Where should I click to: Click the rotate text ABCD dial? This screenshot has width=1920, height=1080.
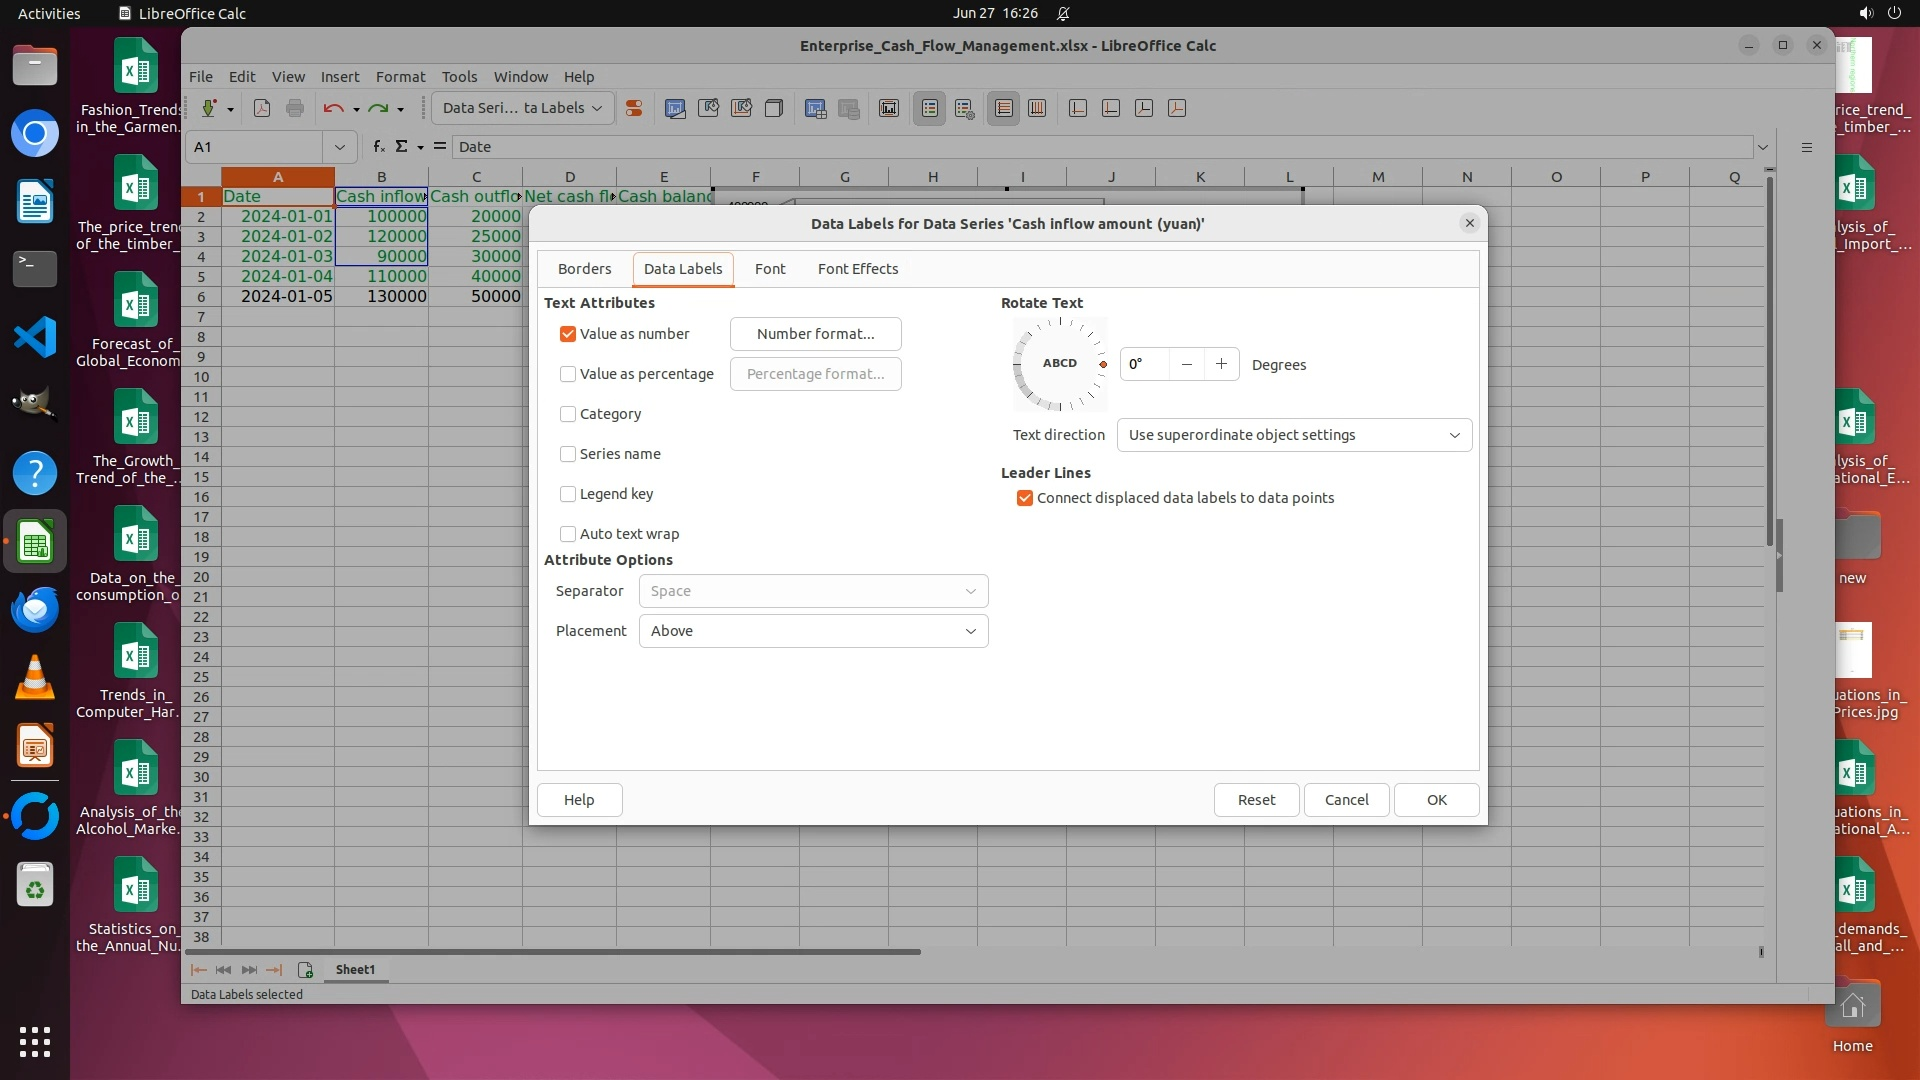pyautogui.click(x=1060, y=364)
